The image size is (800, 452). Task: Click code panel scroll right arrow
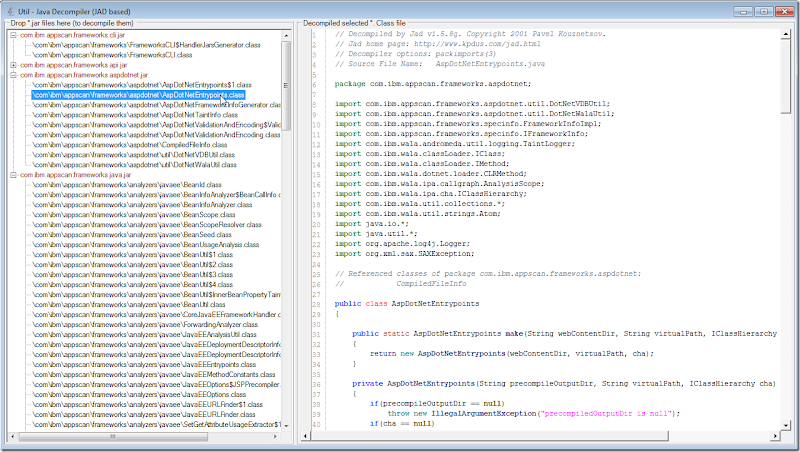[776, 436]
